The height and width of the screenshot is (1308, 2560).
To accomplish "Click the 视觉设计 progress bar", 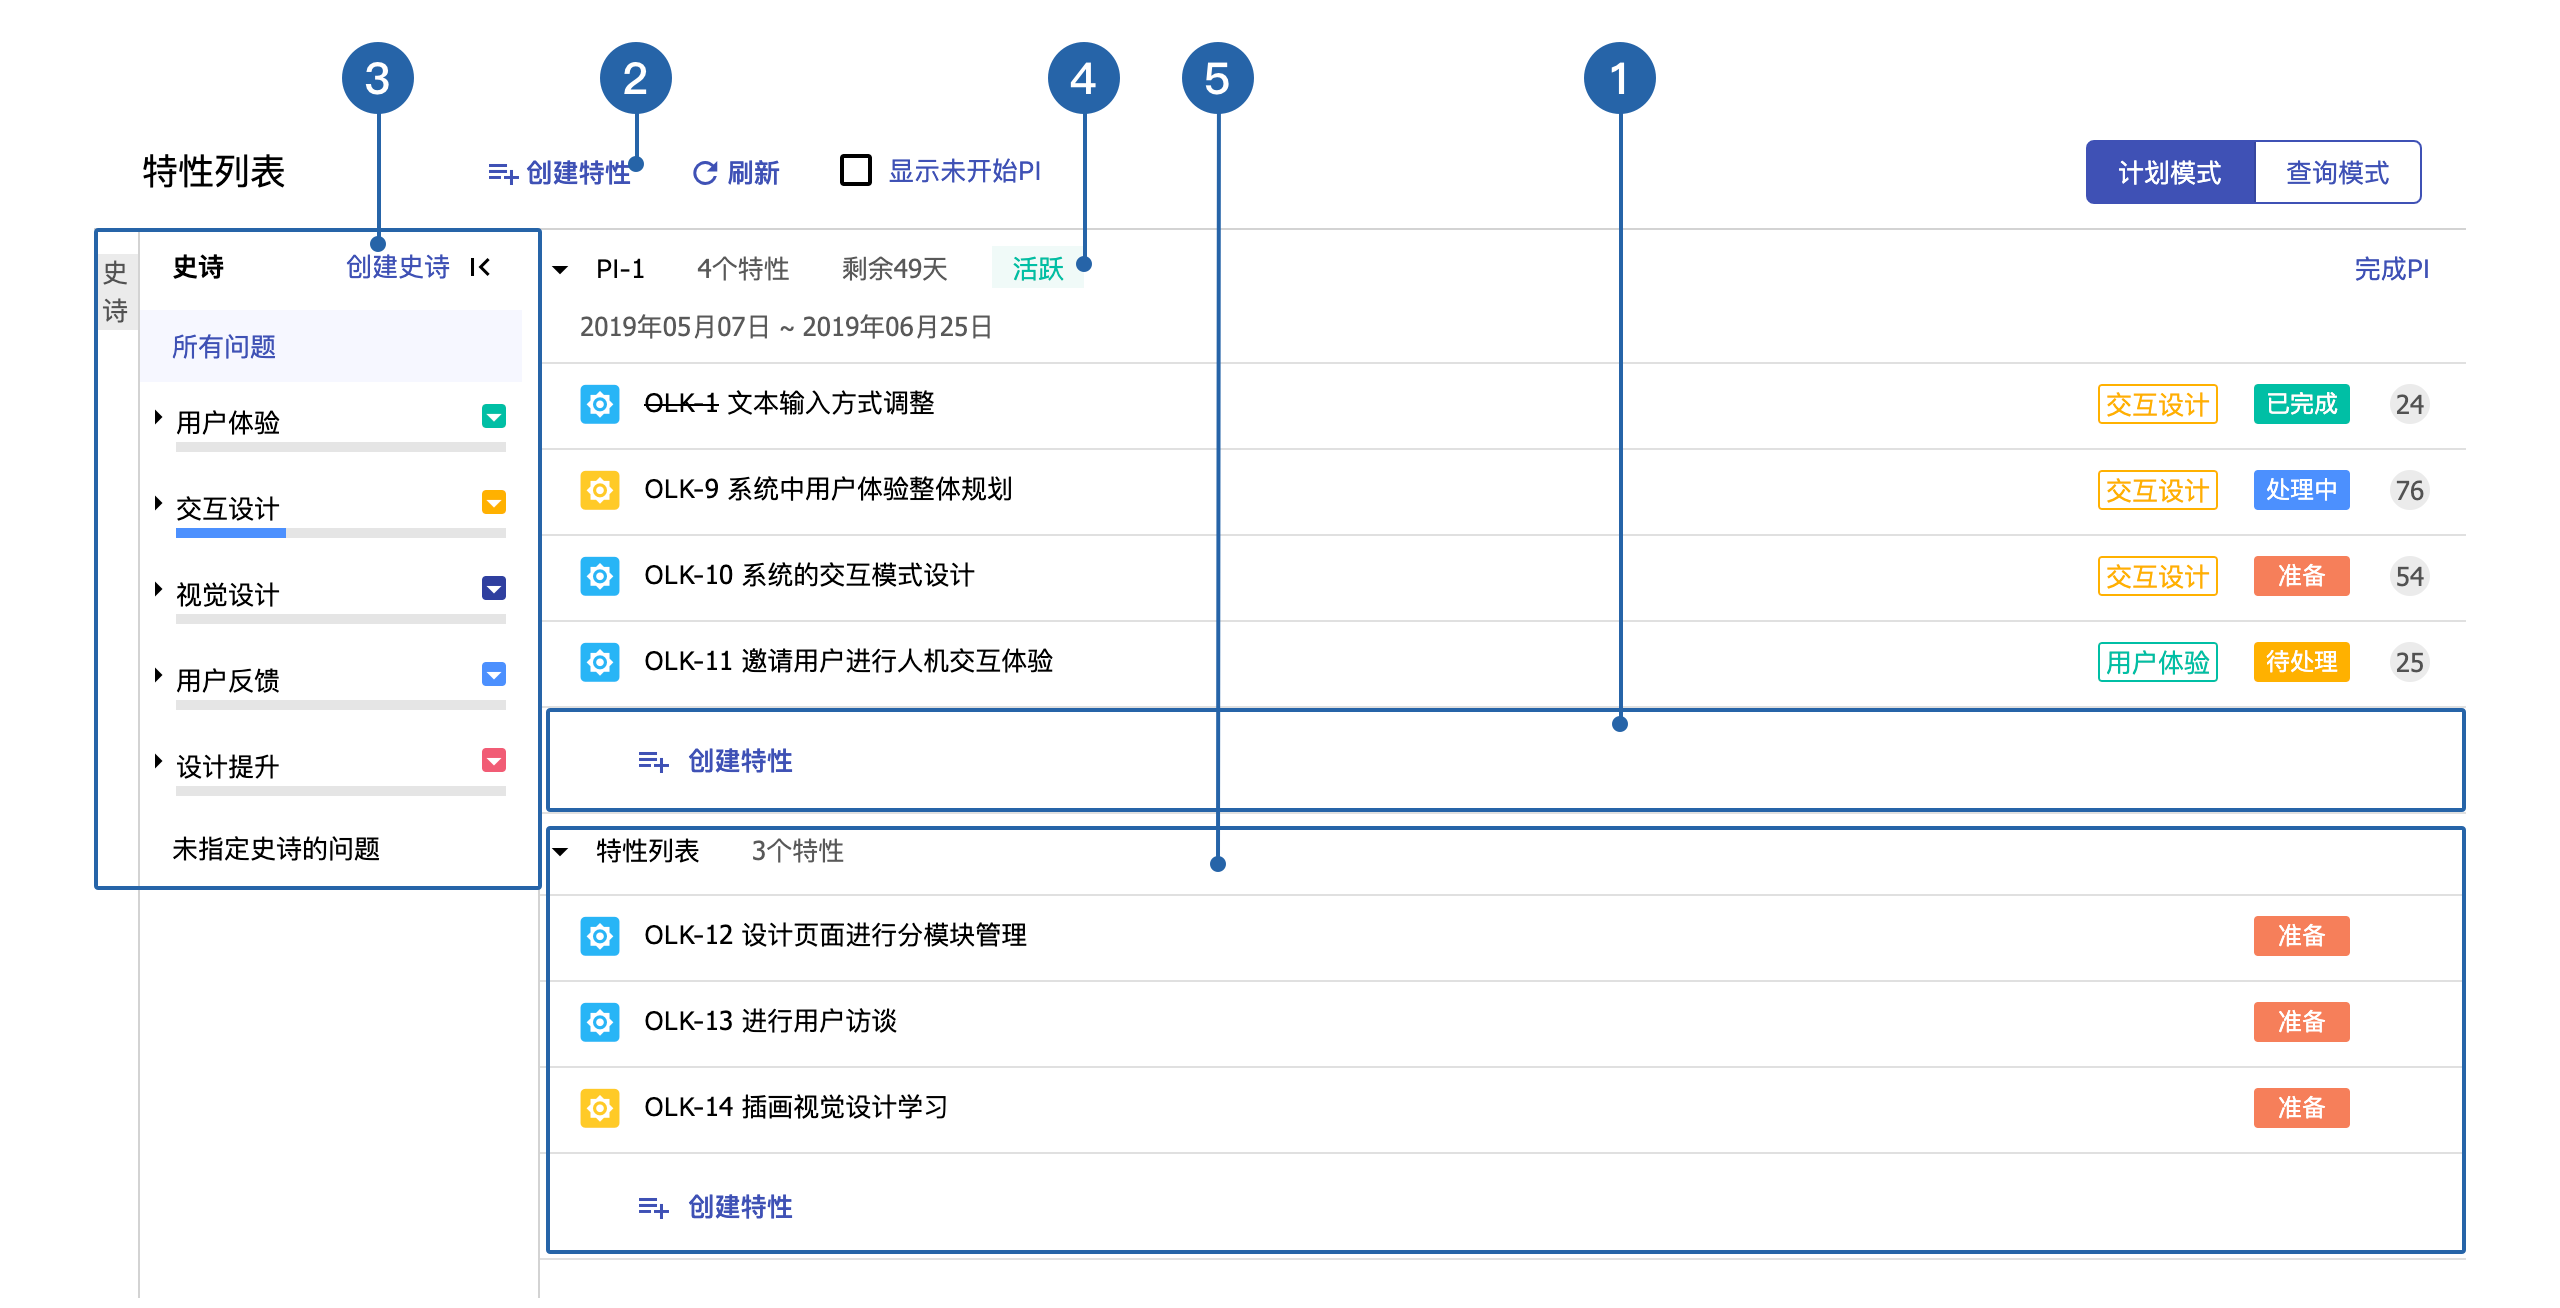I will [x=341, y=619].
